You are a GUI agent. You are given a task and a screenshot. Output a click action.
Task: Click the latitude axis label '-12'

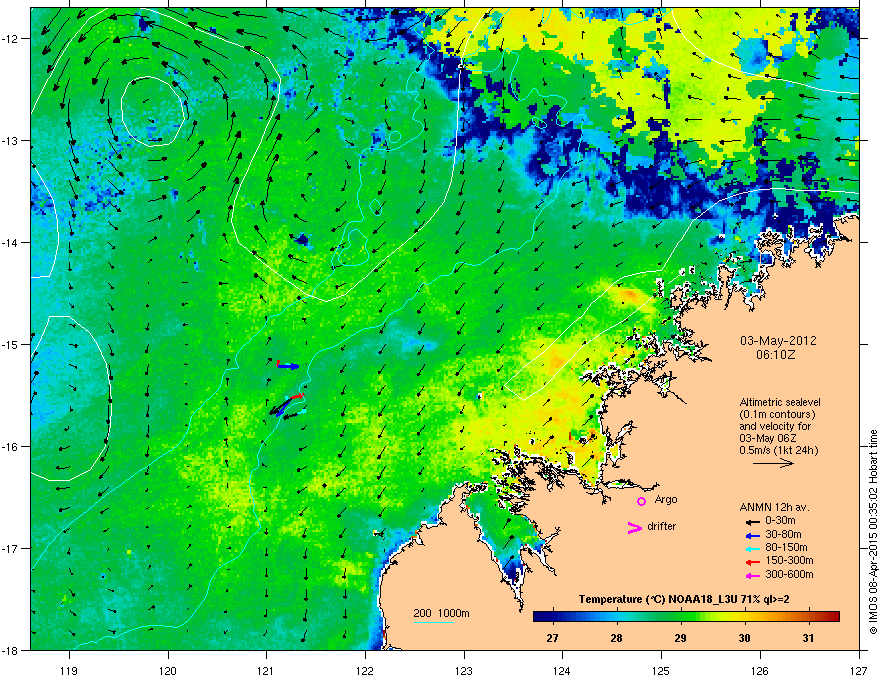pyautogui.click(x=11, y=39)
